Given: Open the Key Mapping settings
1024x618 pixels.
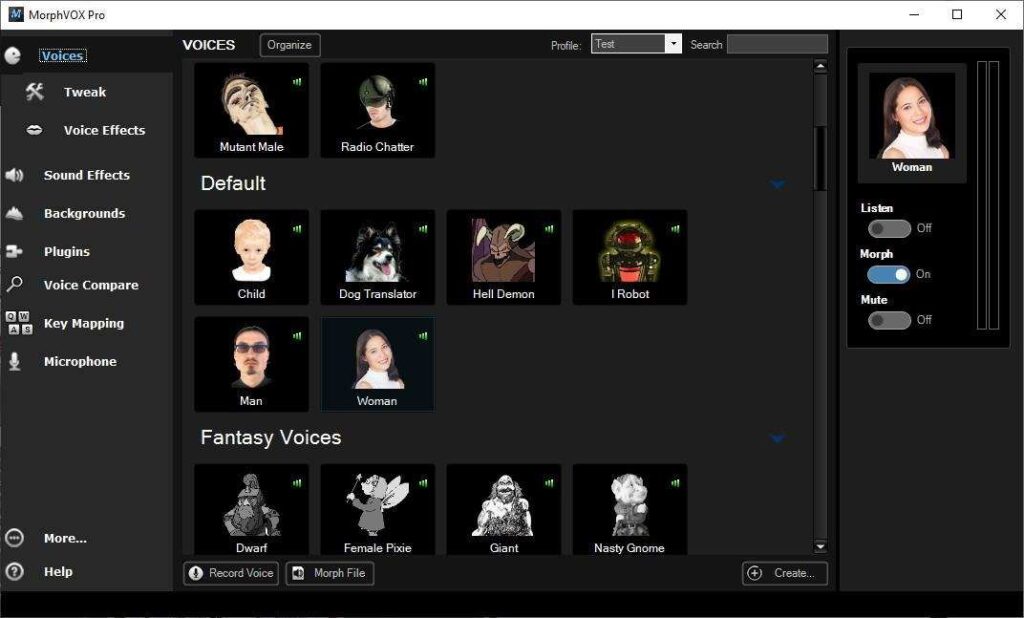Looking at the screenshot, I should 85,323.
